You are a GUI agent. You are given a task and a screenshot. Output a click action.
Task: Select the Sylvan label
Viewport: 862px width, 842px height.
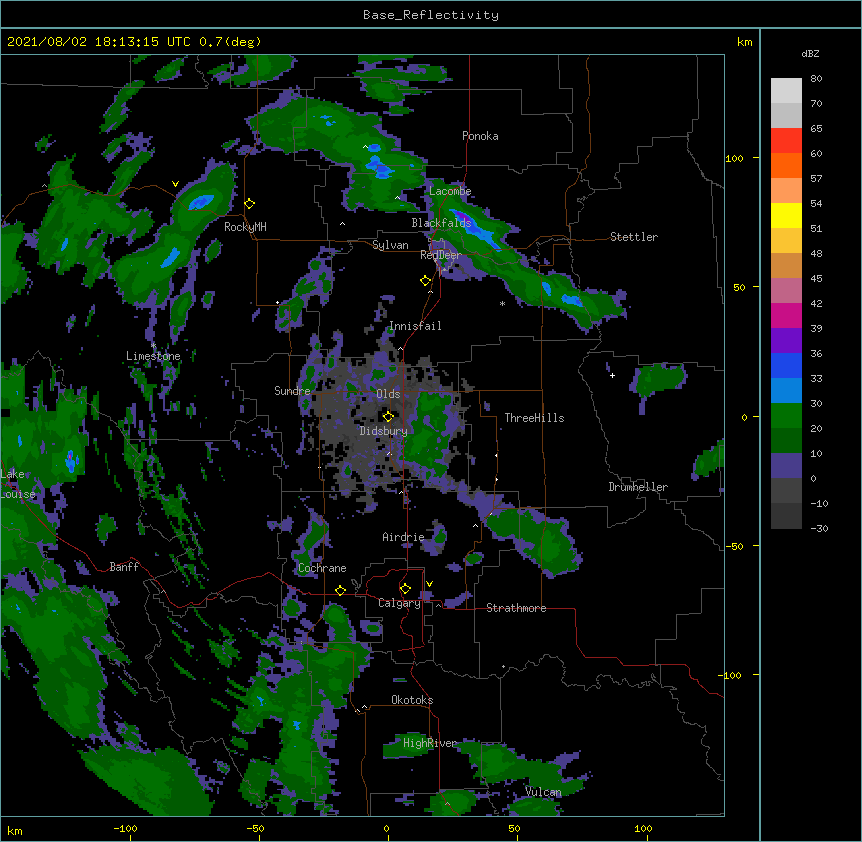tap(390, 245)
